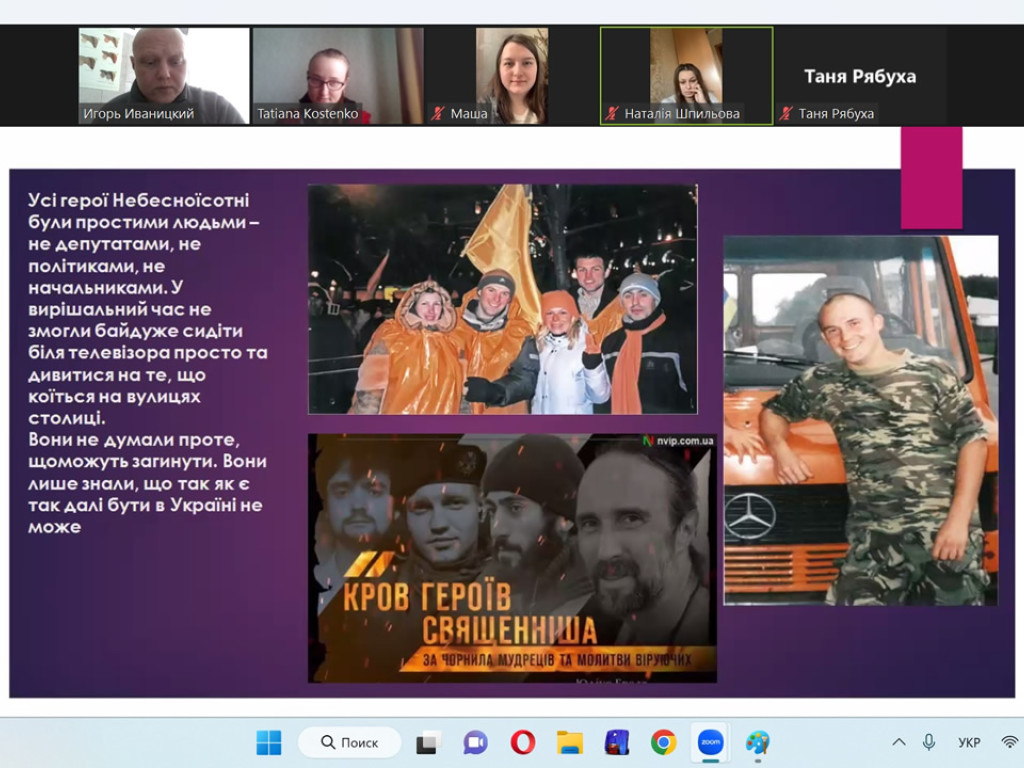This screenshot has width=1024, height=768.
Task: Open Google Chrome from taskbar
Action: tap(664, 743)
